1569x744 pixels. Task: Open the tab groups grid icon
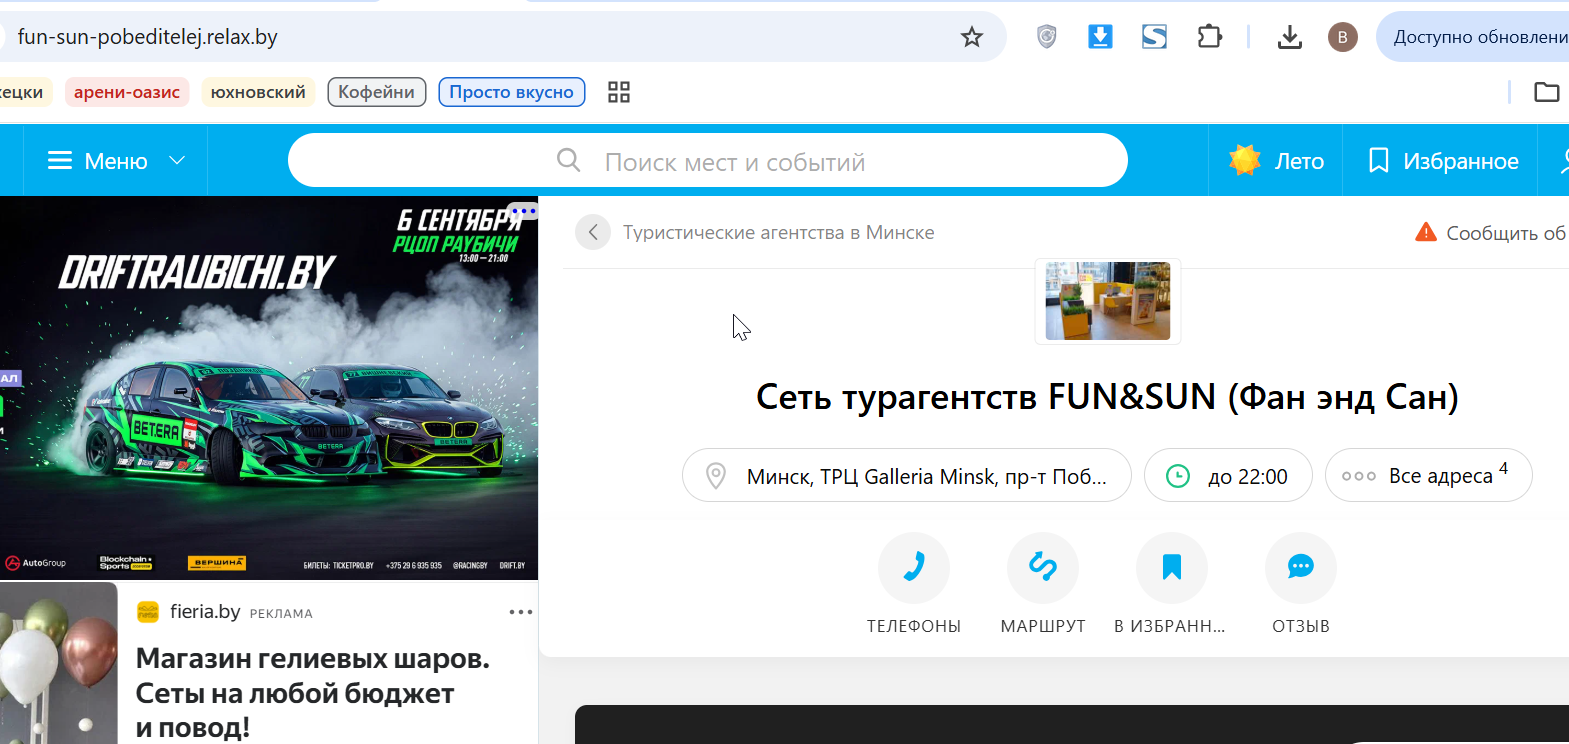tap(619, 92)
